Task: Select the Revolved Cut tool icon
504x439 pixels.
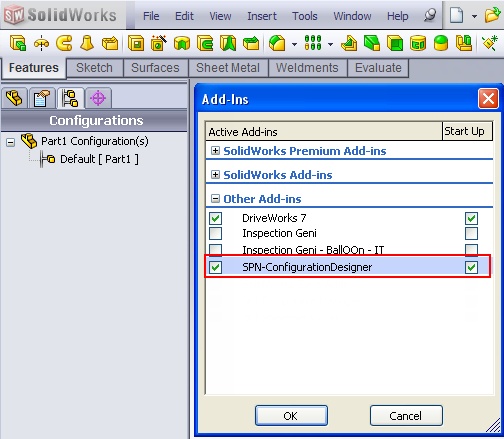Action: tap(182, 43)
